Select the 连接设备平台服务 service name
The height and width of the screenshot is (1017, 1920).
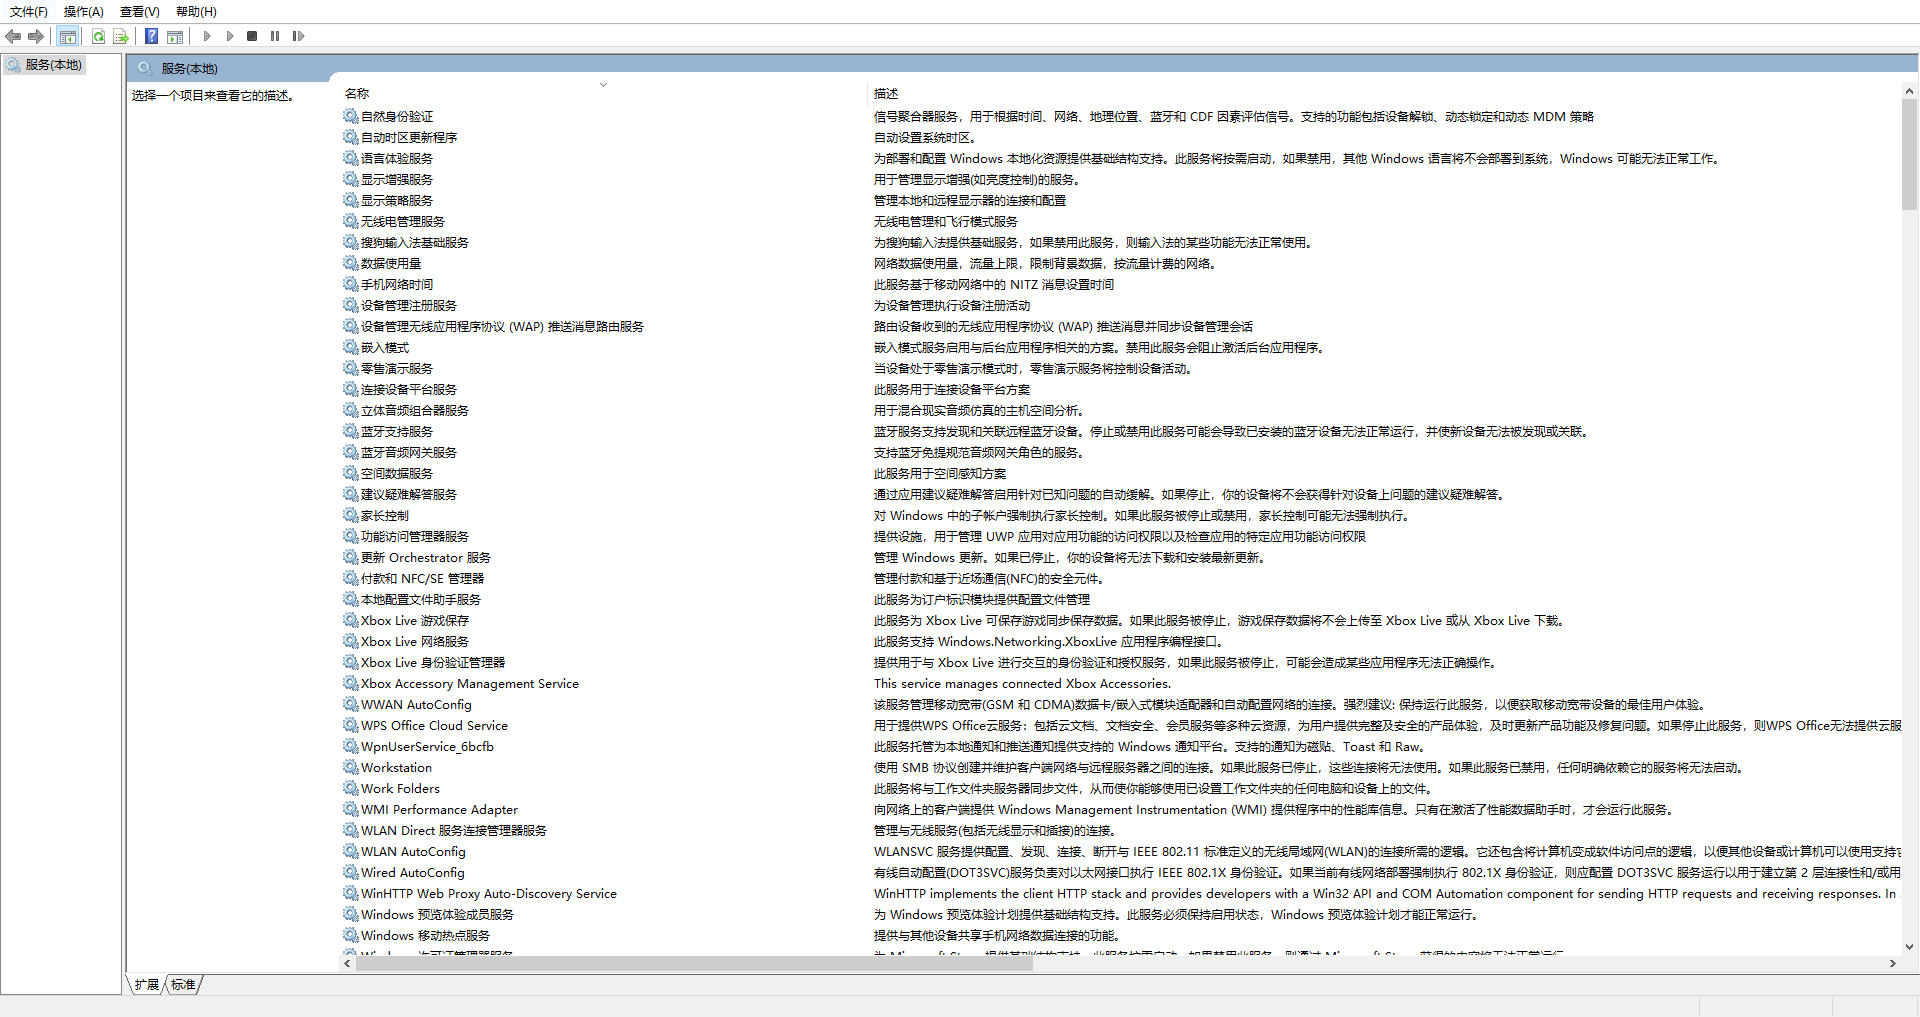click(x=409, y=390)
